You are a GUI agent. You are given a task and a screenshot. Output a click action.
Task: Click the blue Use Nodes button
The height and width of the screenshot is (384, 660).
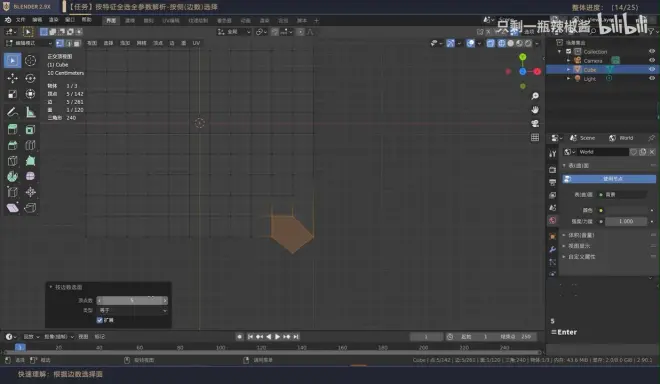tap(609, 179)
